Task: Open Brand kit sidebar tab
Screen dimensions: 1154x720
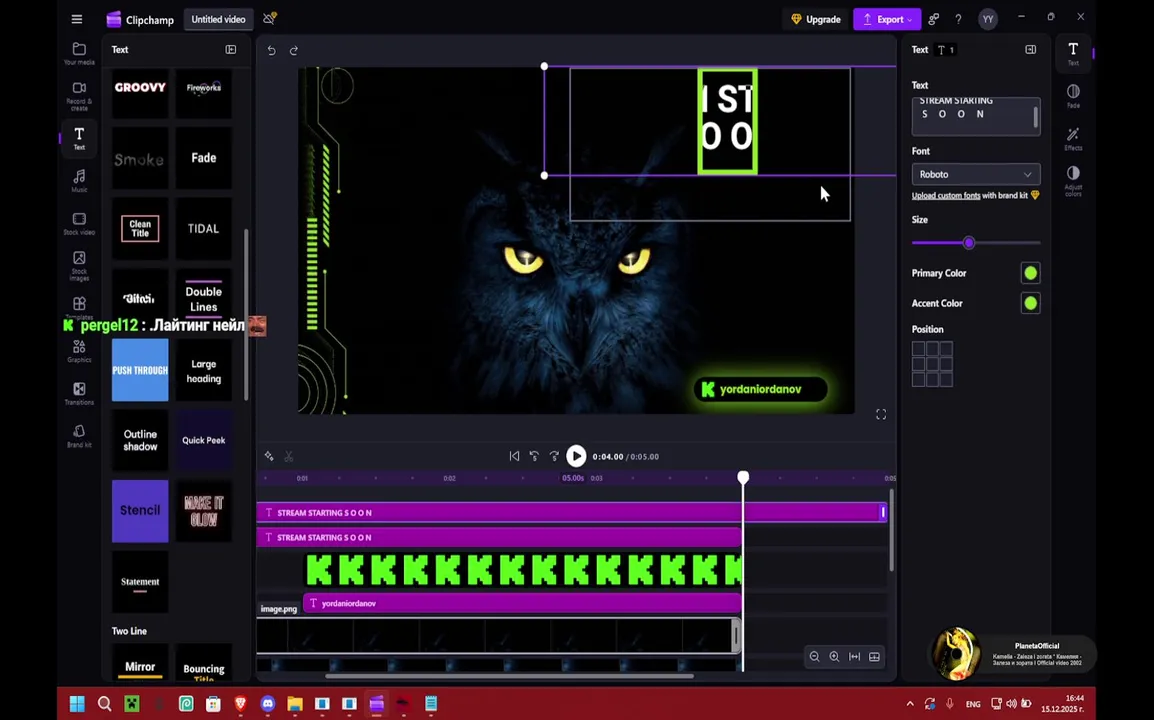Action: pyautogui.click(x=79, y=435)
